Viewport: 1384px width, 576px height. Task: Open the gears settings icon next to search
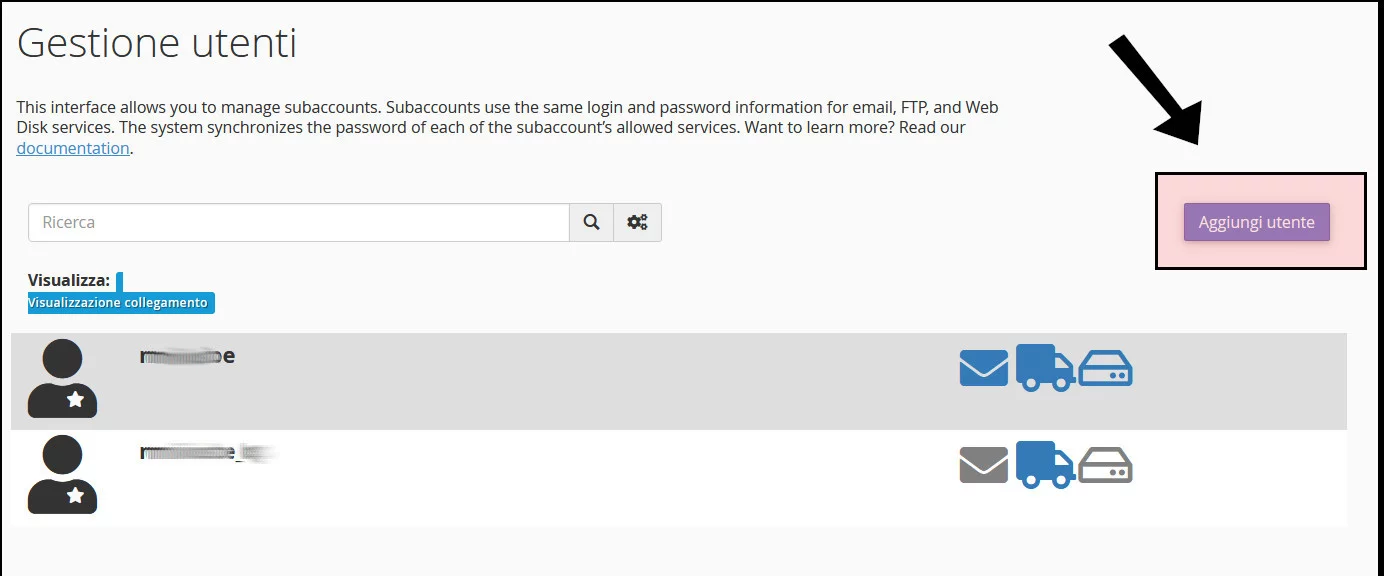point(637,222)
